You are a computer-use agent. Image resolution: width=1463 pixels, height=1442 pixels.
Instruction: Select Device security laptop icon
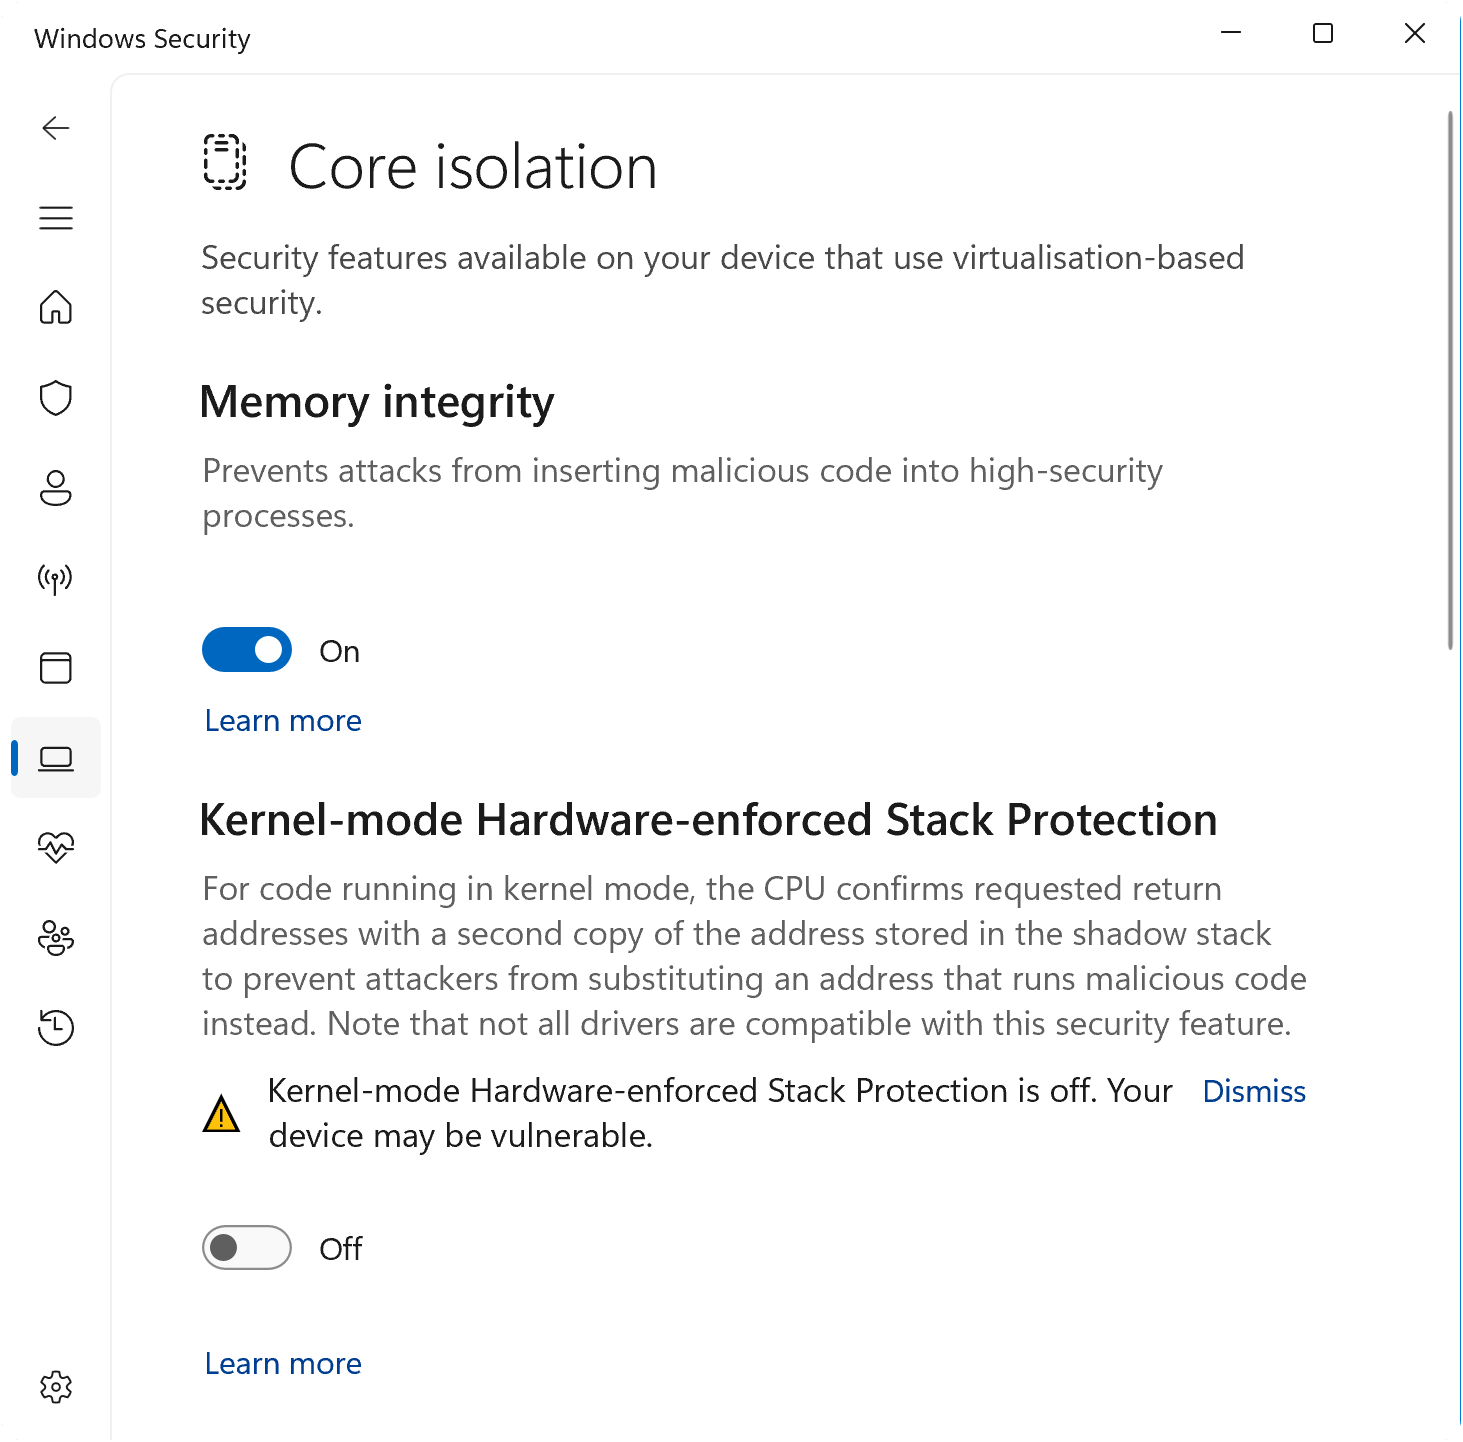tap(56, 758)
